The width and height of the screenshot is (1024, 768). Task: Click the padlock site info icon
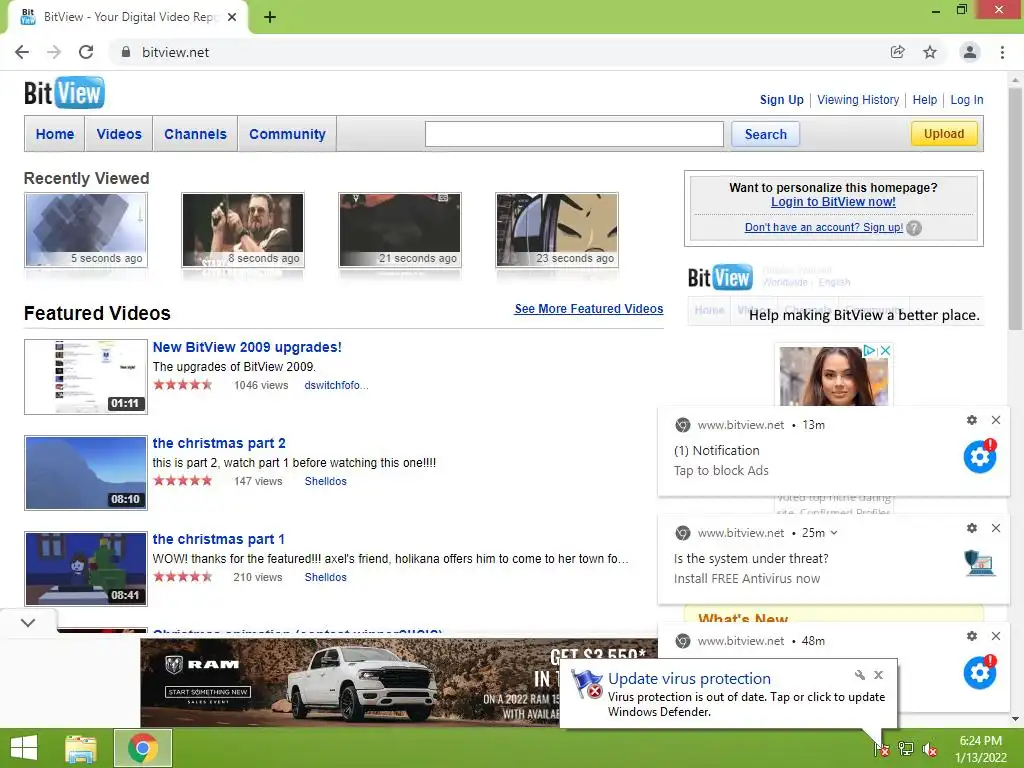126,52
